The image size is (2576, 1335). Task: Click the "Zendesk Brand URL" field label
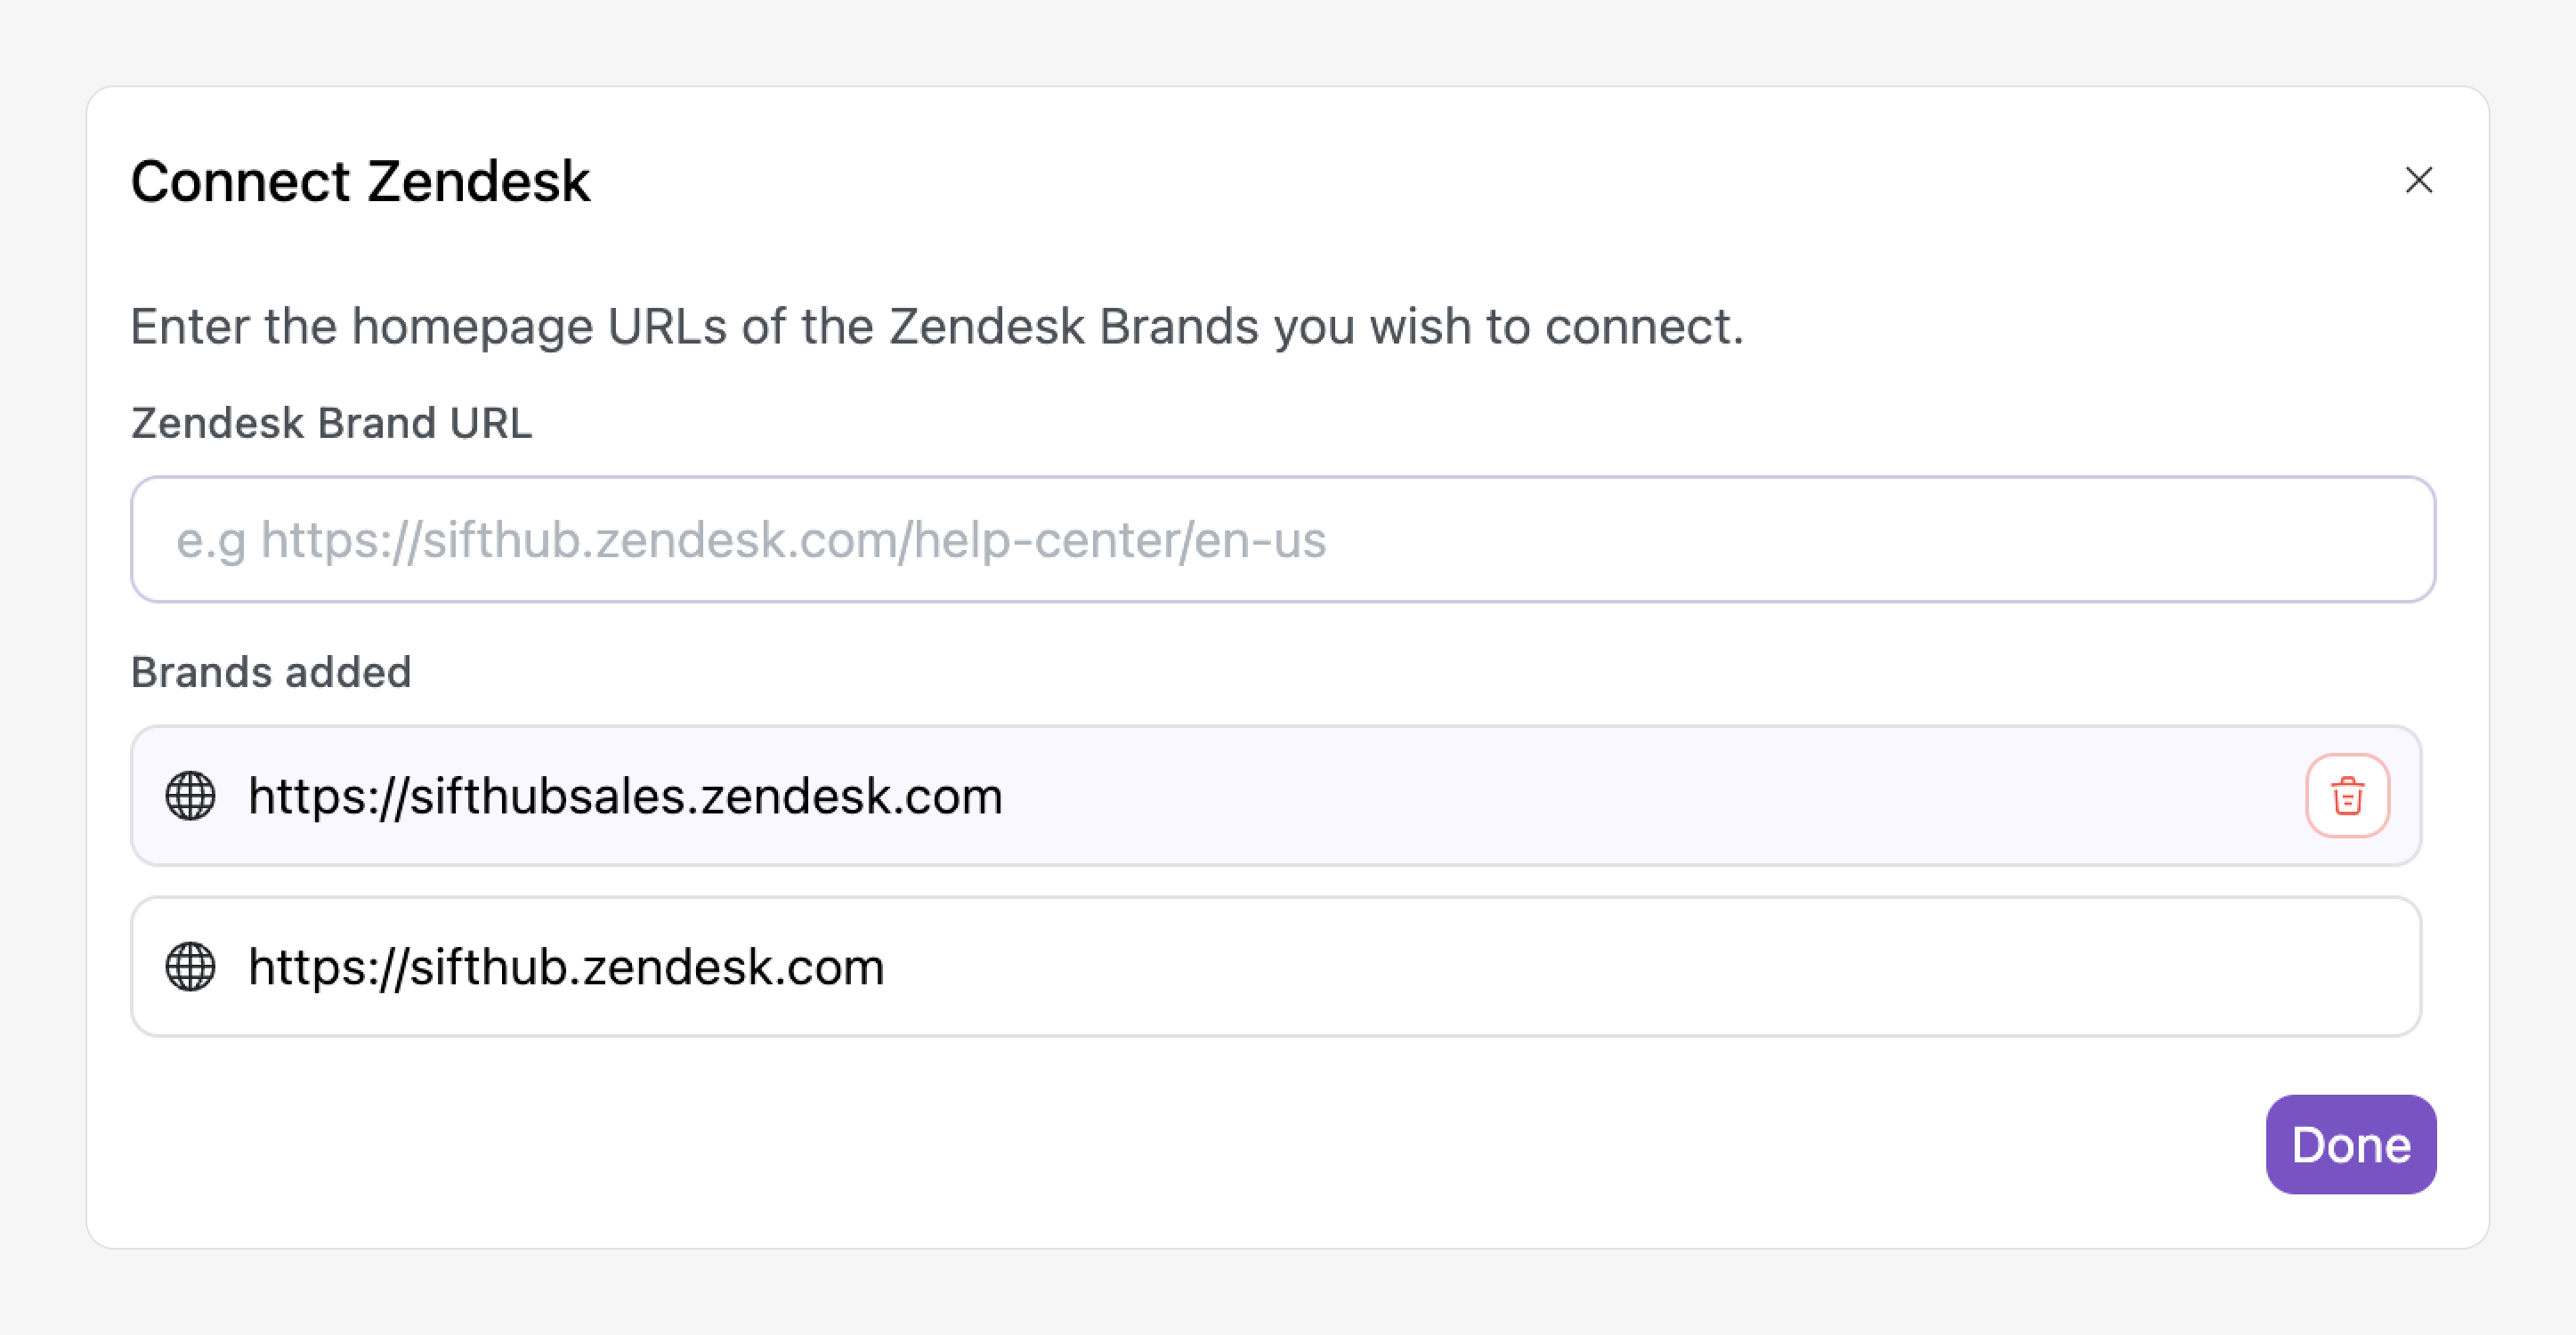pos(331,423)
